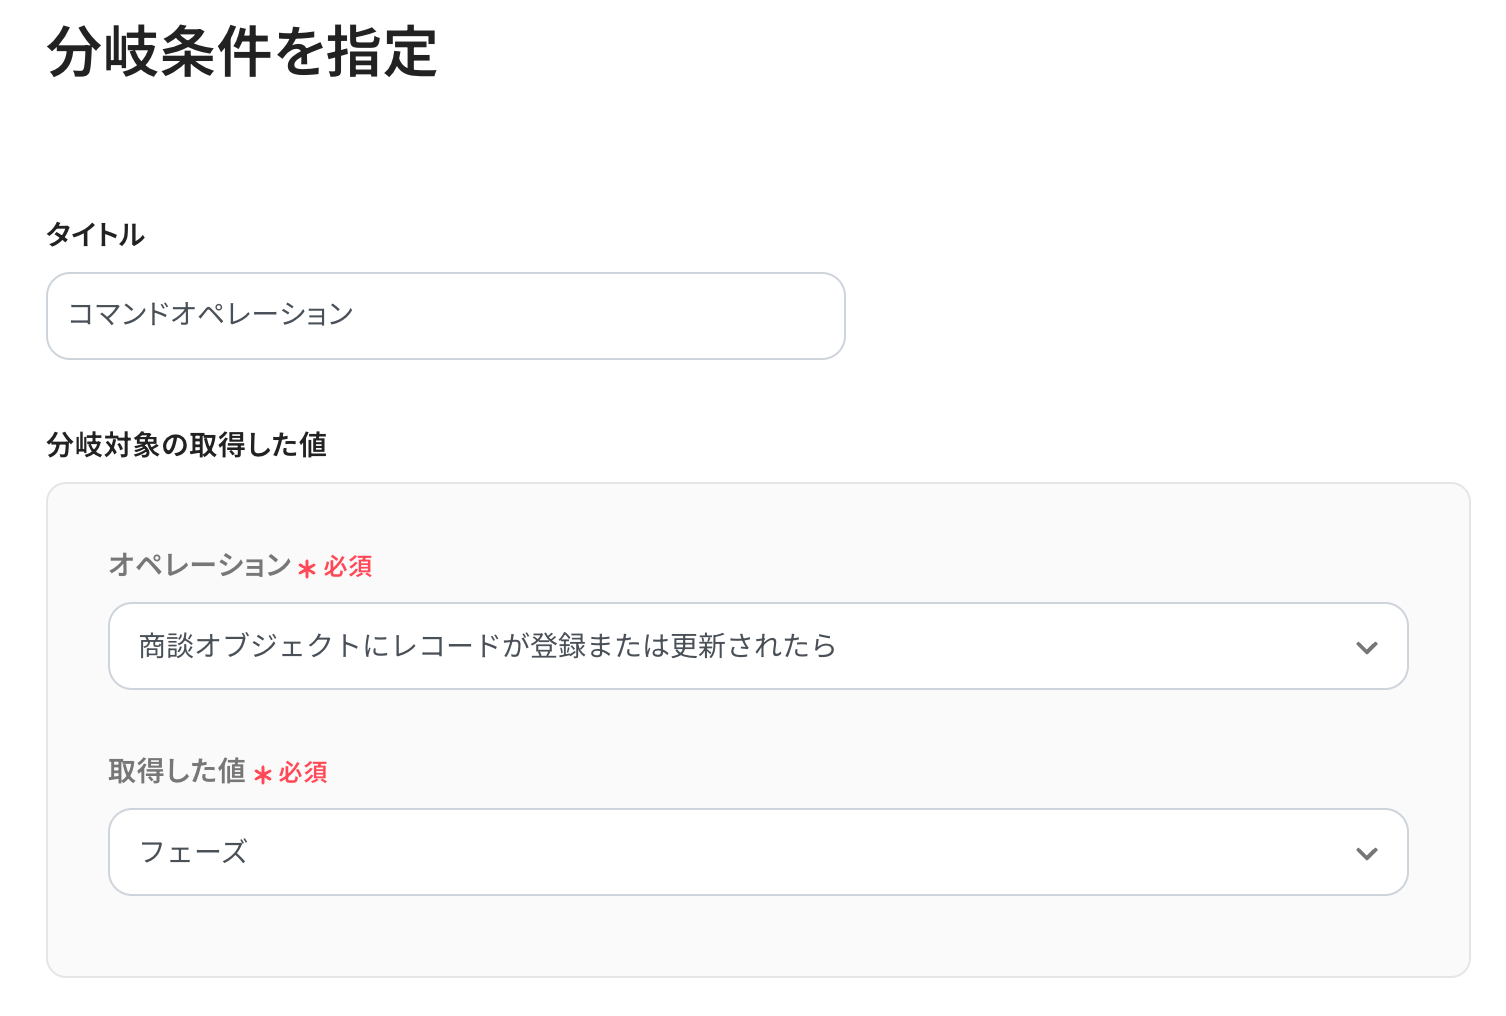Click 必須 marker next to 取得した値
This screenshot has width=1506, height=1016.
point(303,773)
